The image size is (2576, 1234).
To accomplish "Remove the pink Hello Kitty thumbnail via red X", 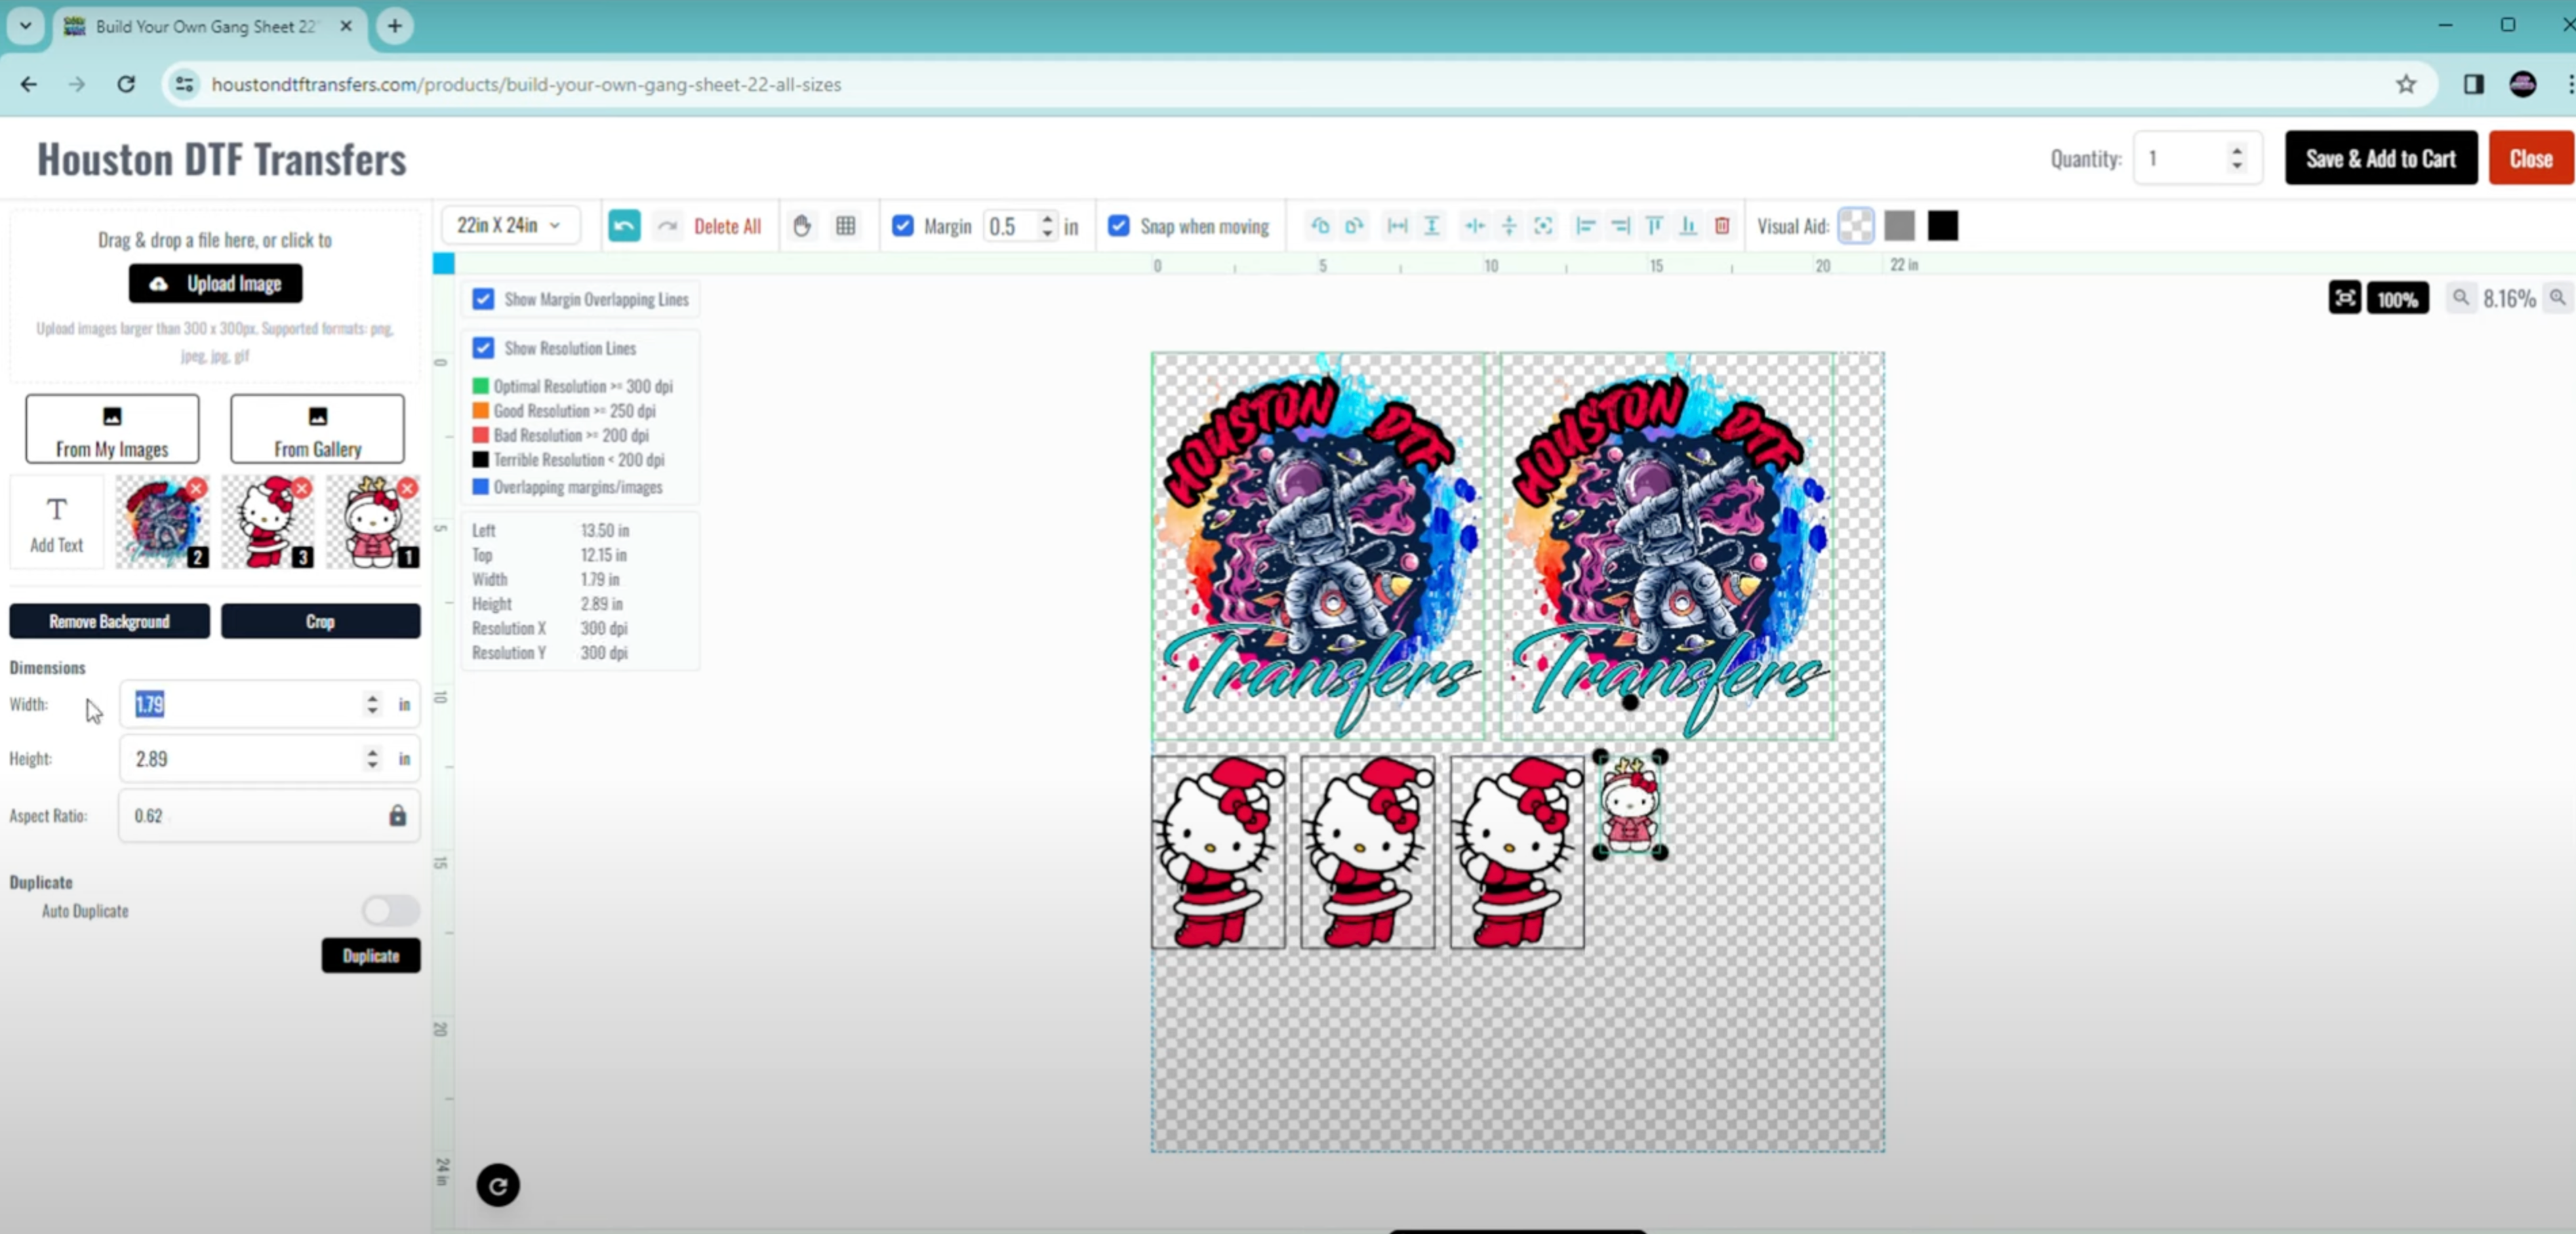I will pyautogui.click(x=407, y=488).
